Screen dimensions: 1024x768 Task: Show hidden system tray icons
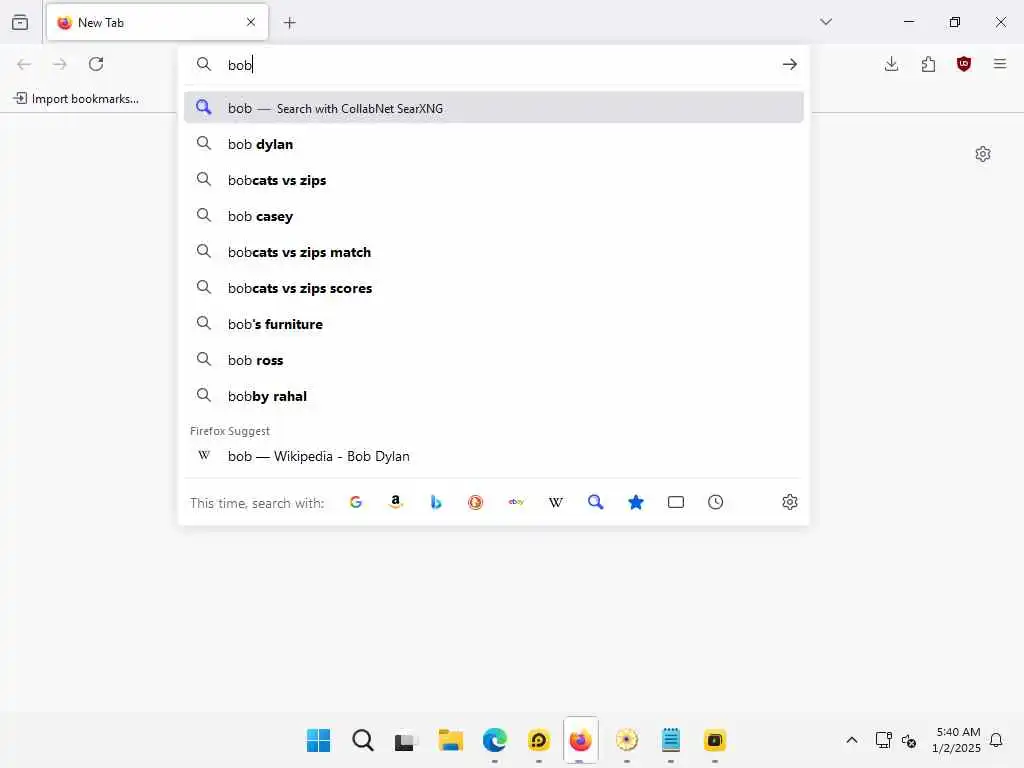[x=852, y=740]
